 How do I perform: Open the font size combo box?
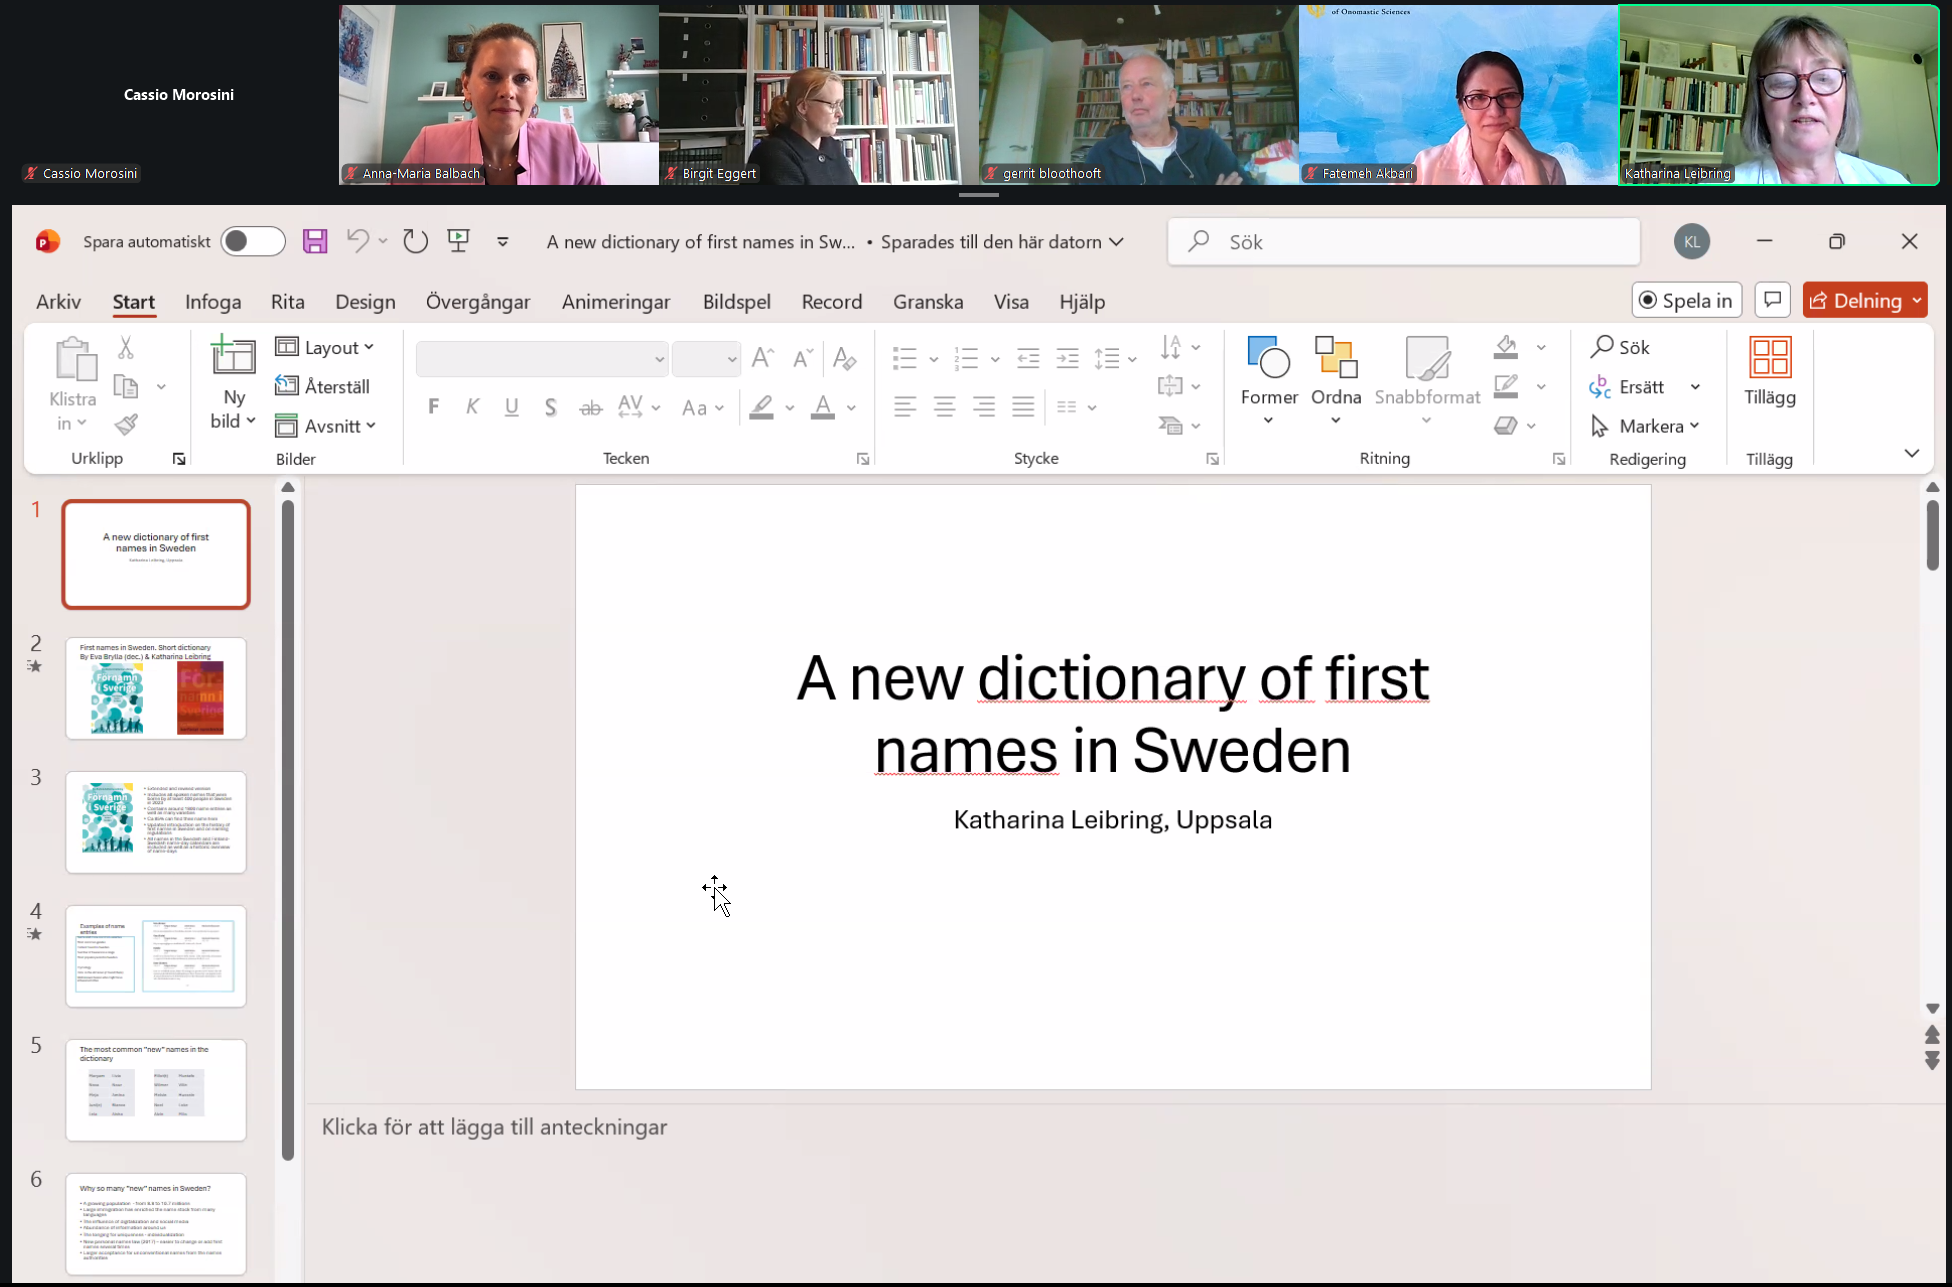point(706,358)
